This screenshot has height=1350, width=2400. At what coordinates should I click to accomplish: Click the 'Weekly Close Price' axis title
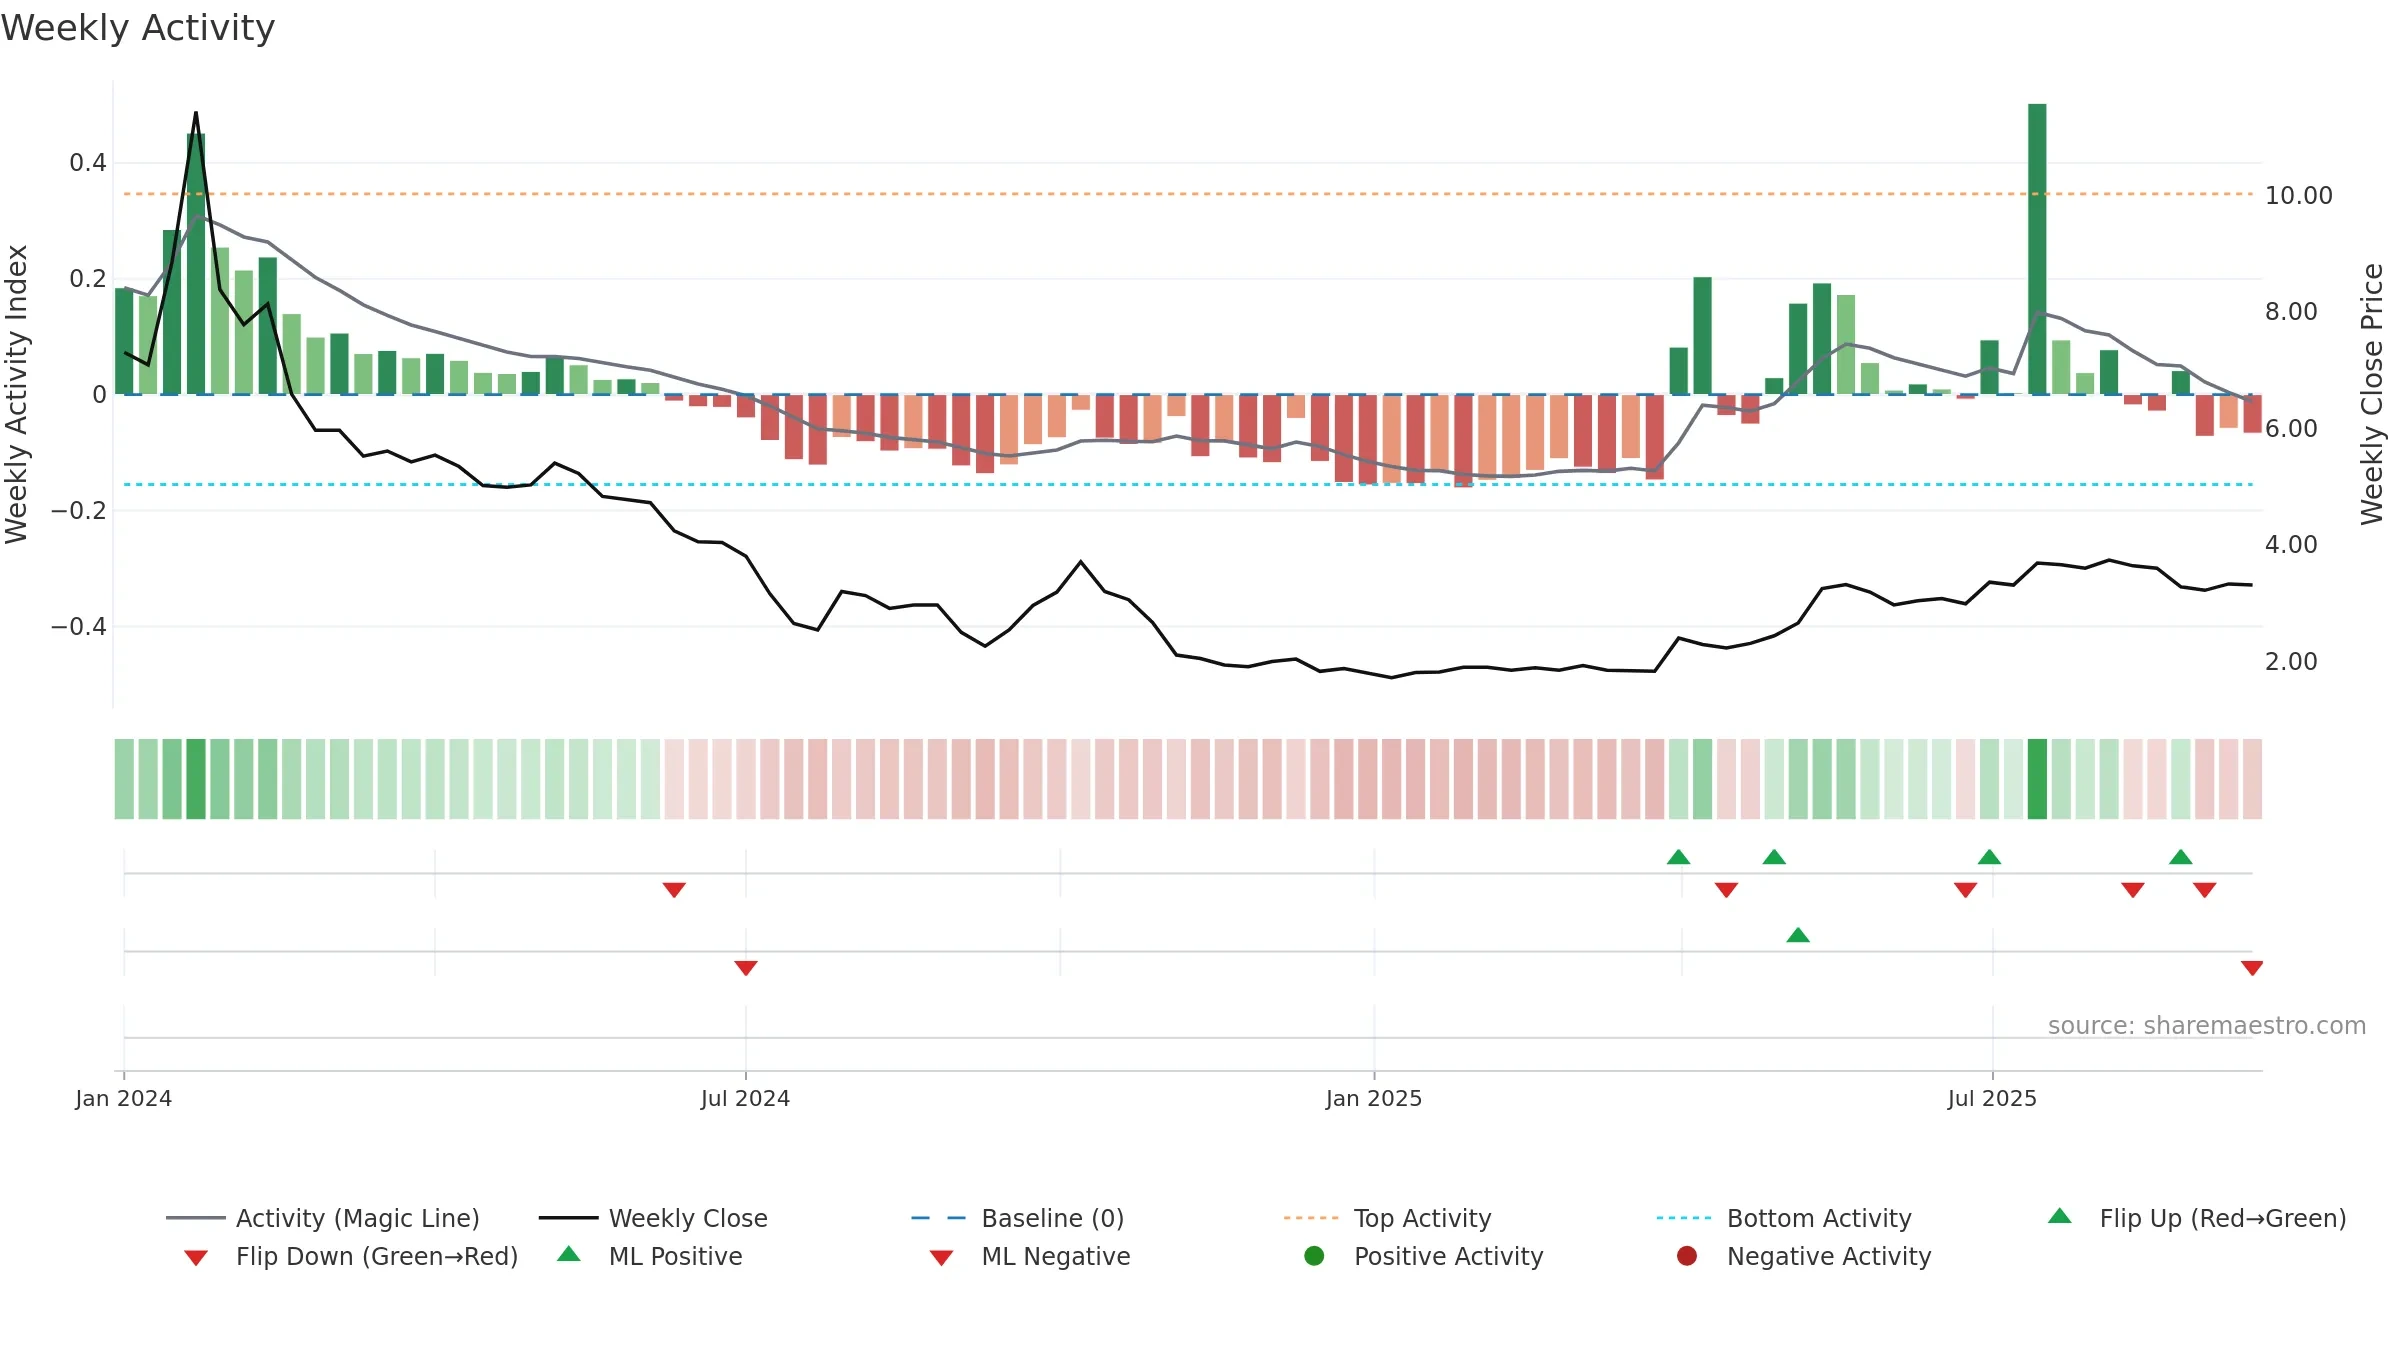point(2372,394)
